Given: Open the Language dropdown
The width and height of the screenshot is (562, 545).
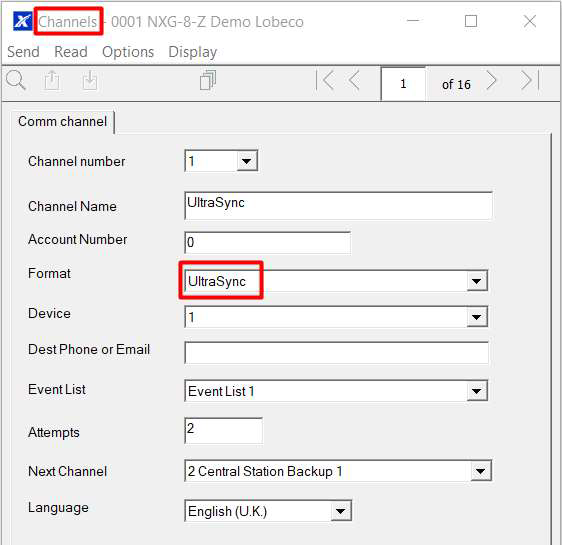Looking at the screenshot, I should 340,511.
